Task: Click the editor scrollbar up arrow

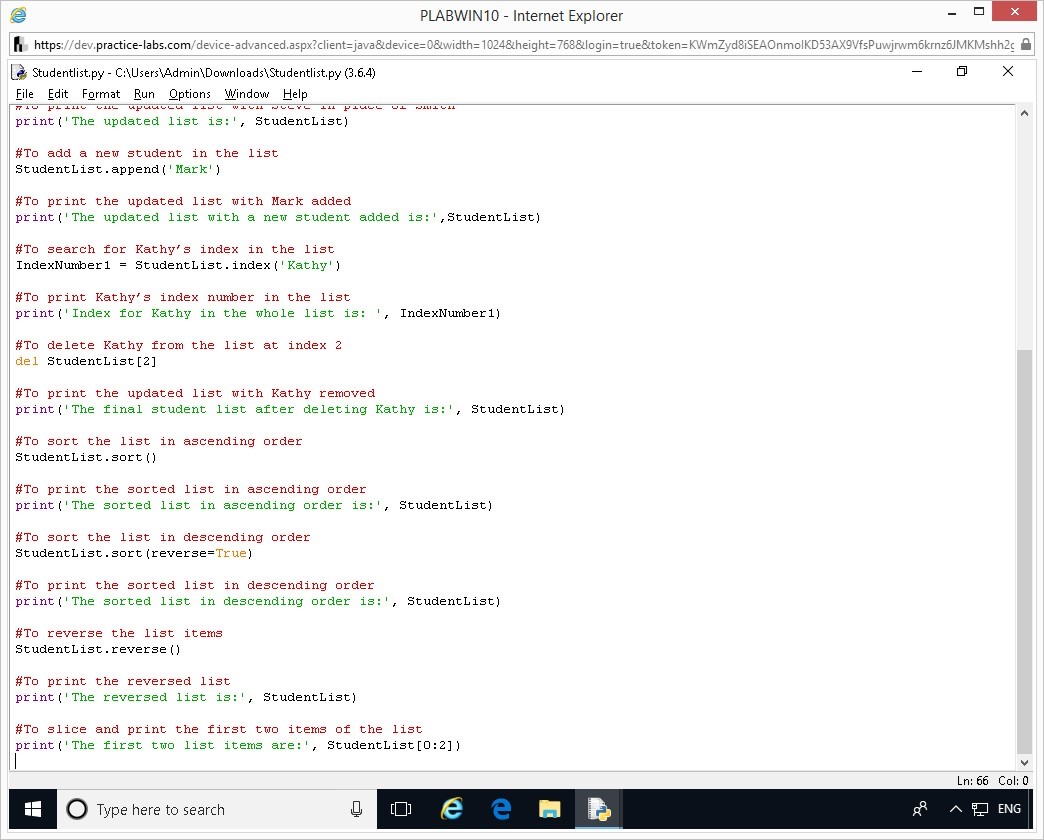Action: (1023, 113)
